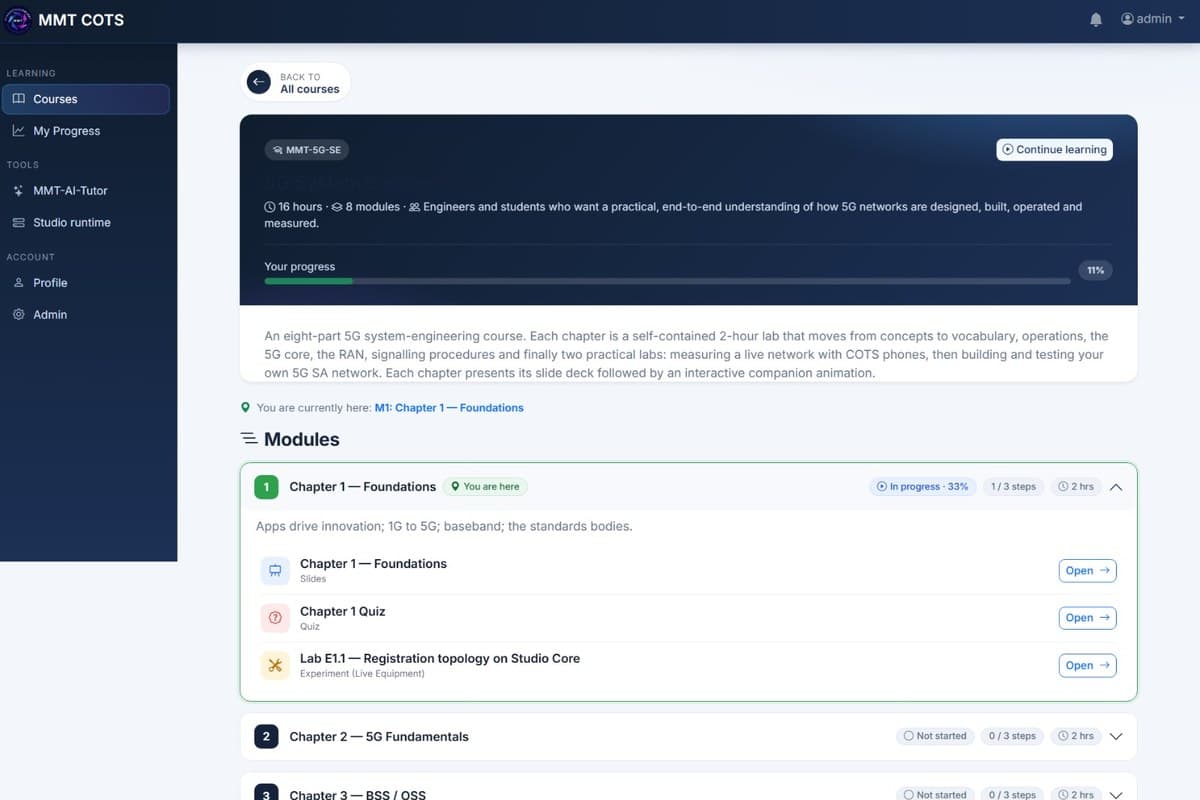Expand the Chapter 2 5G Fundamentals module
This screenshot has height=800, width=1200.
click(x=1117, y=736)
